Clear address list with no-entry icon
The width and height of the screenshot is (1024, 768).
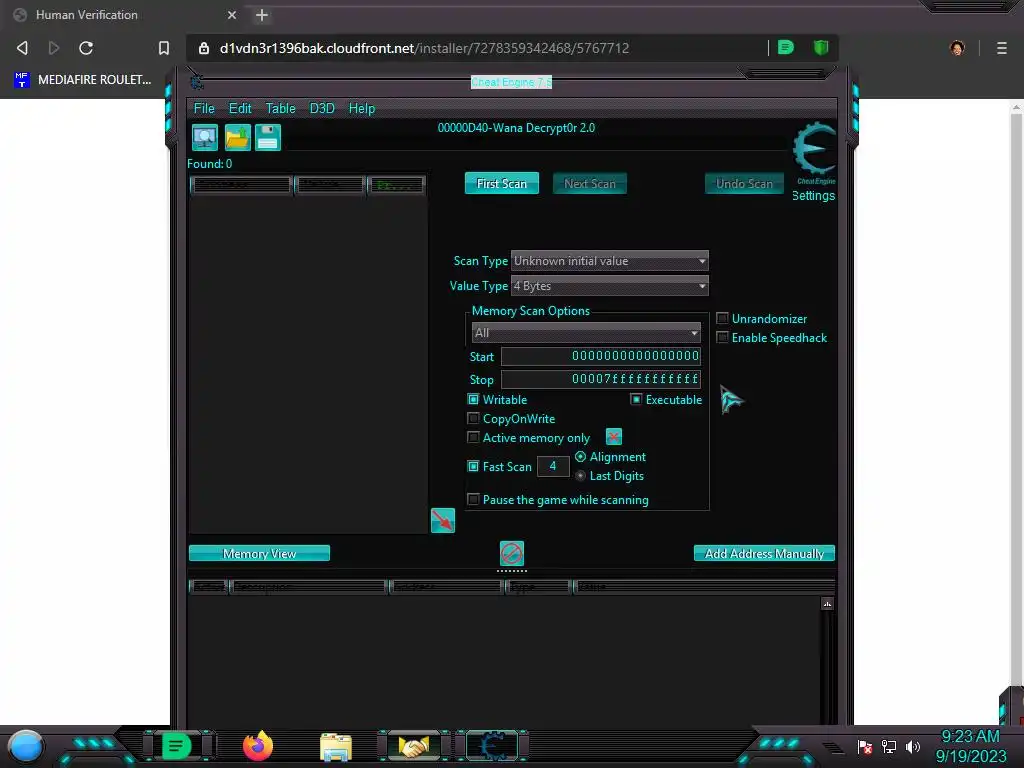click(512, 553)
